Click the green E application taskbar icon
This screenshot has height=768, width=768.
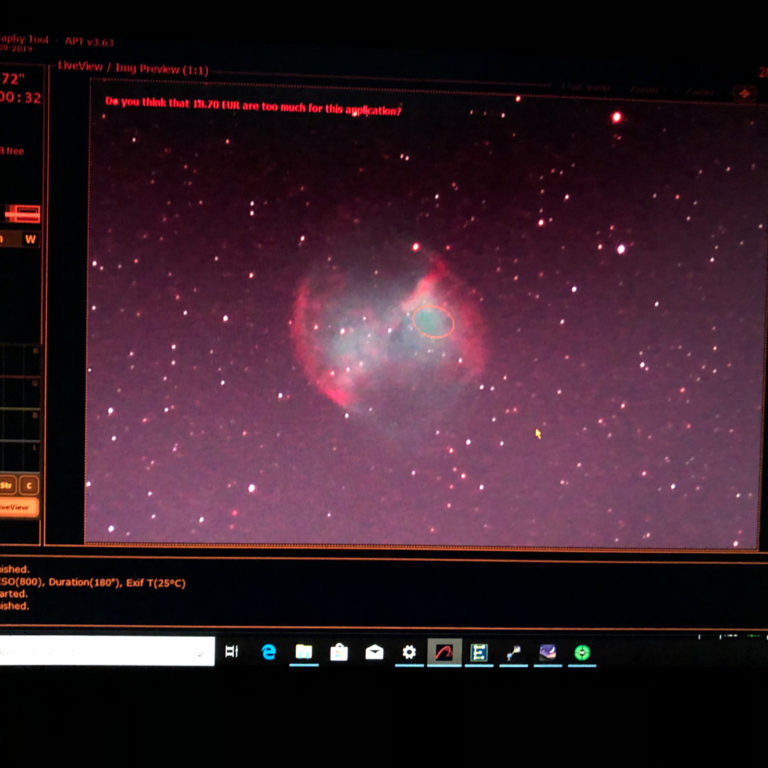tap(479, 652)
